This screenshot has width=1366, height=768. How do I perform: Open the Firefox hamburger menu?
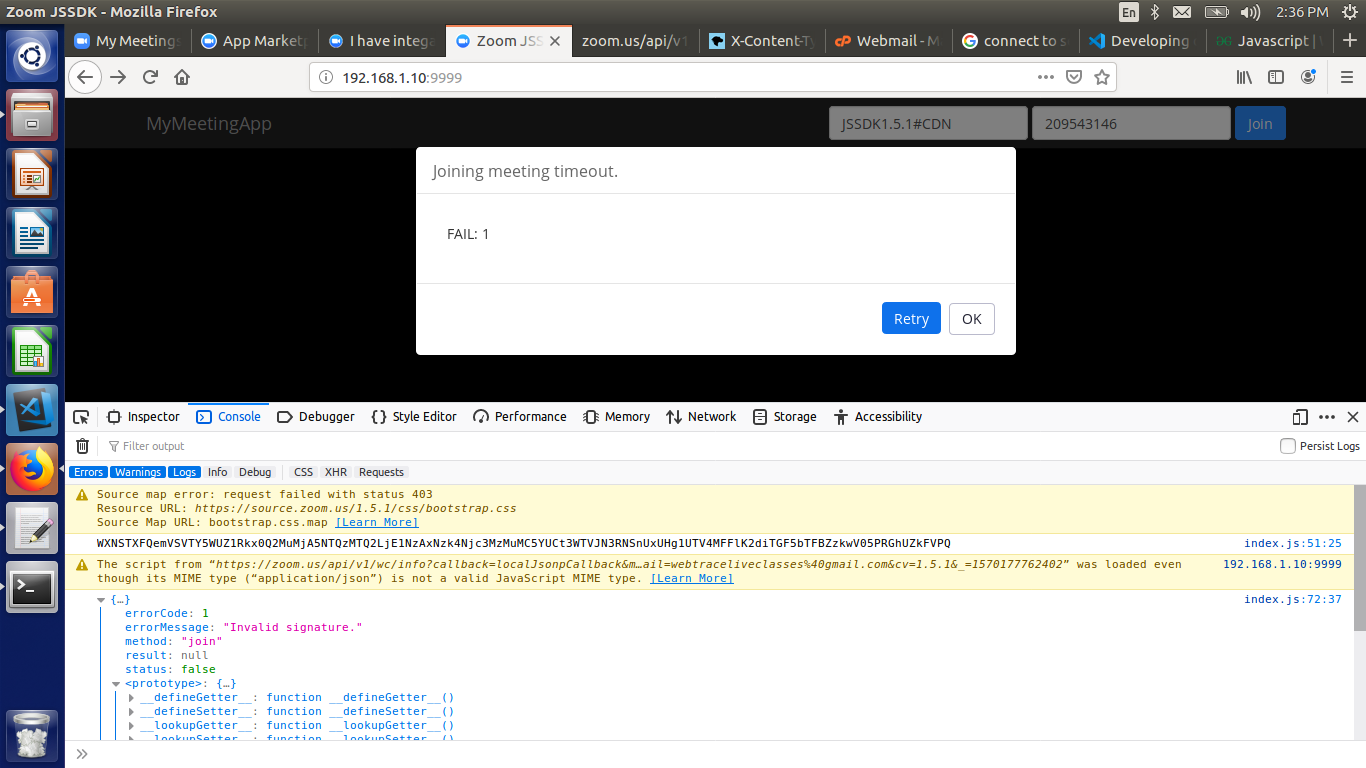1346,77
